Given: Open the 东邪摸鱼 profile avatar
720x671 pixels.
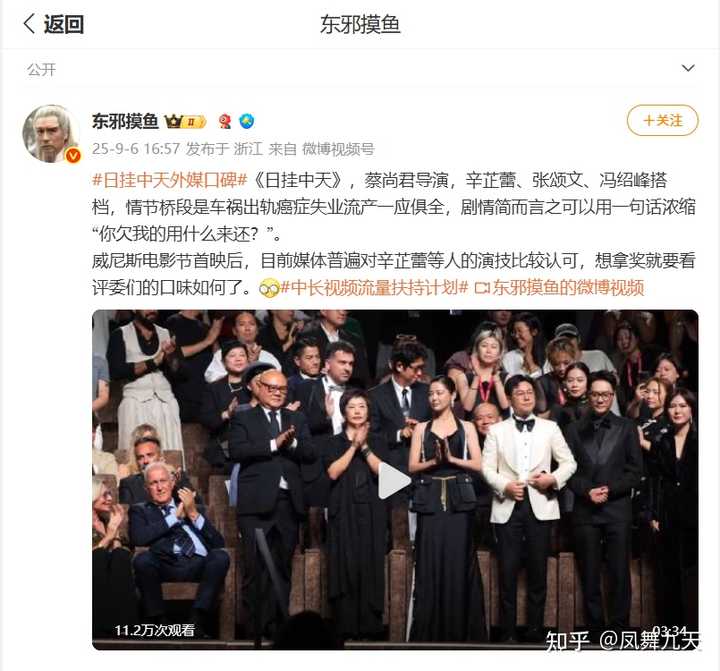Looking at the screenshot, I should pos(51,134).
